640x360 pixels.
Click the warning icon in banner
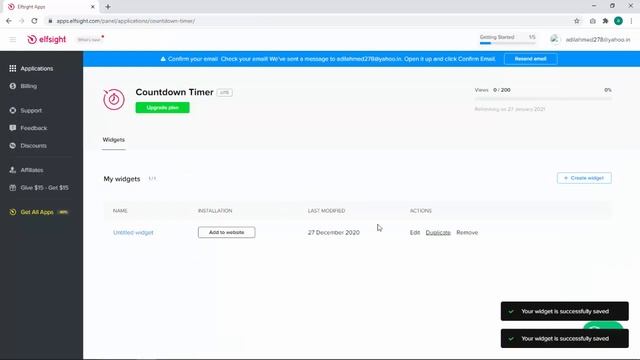coord(163,59)
